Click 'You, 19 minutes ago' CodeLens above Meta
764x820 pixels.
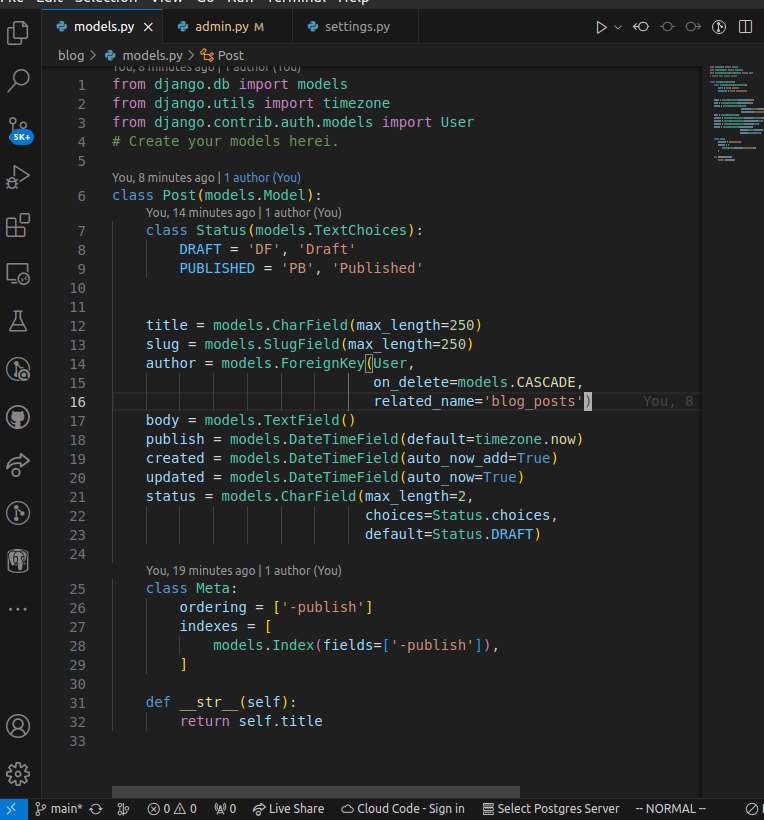(200, 571)
